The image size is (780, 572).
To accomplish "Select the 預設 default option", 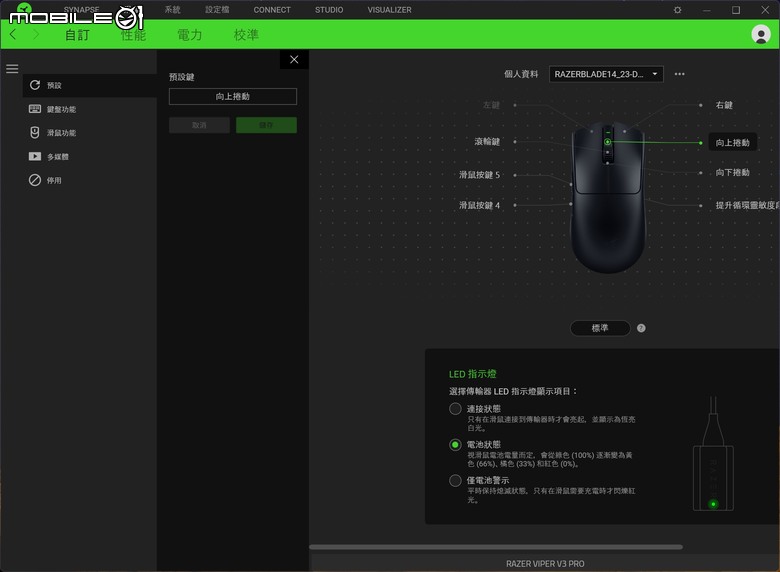I will tap(90, 86).
